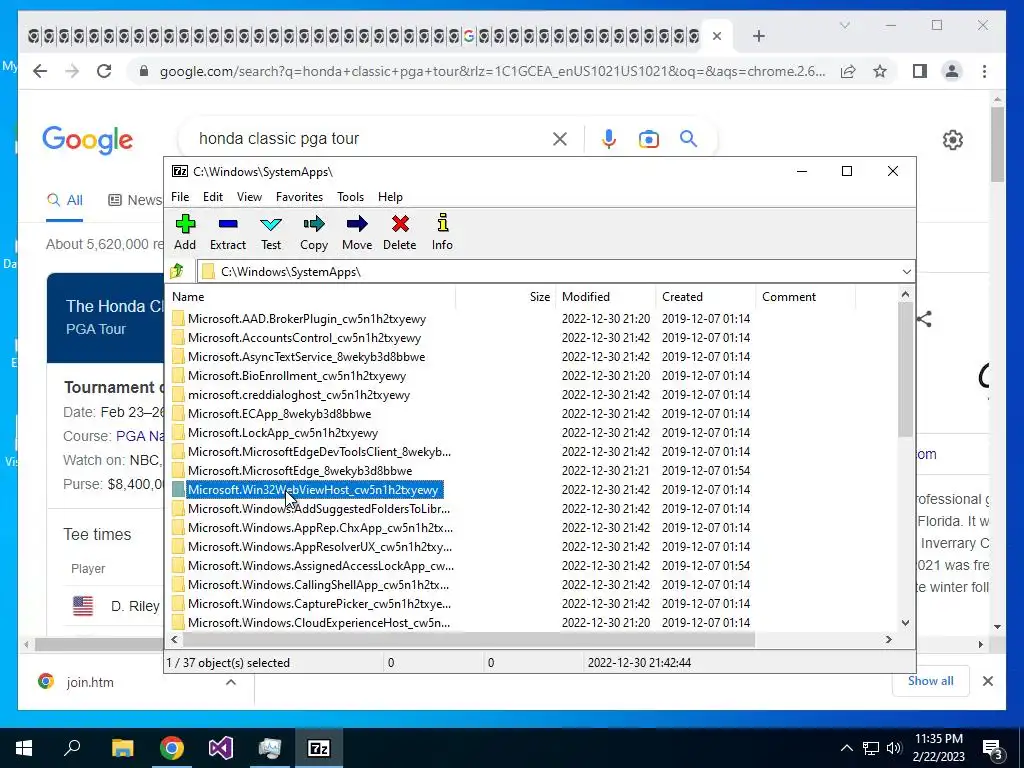Screen dimensions: 1024x768
Task: Open the File menu in 7-Zip
Action: click(180, 197)
